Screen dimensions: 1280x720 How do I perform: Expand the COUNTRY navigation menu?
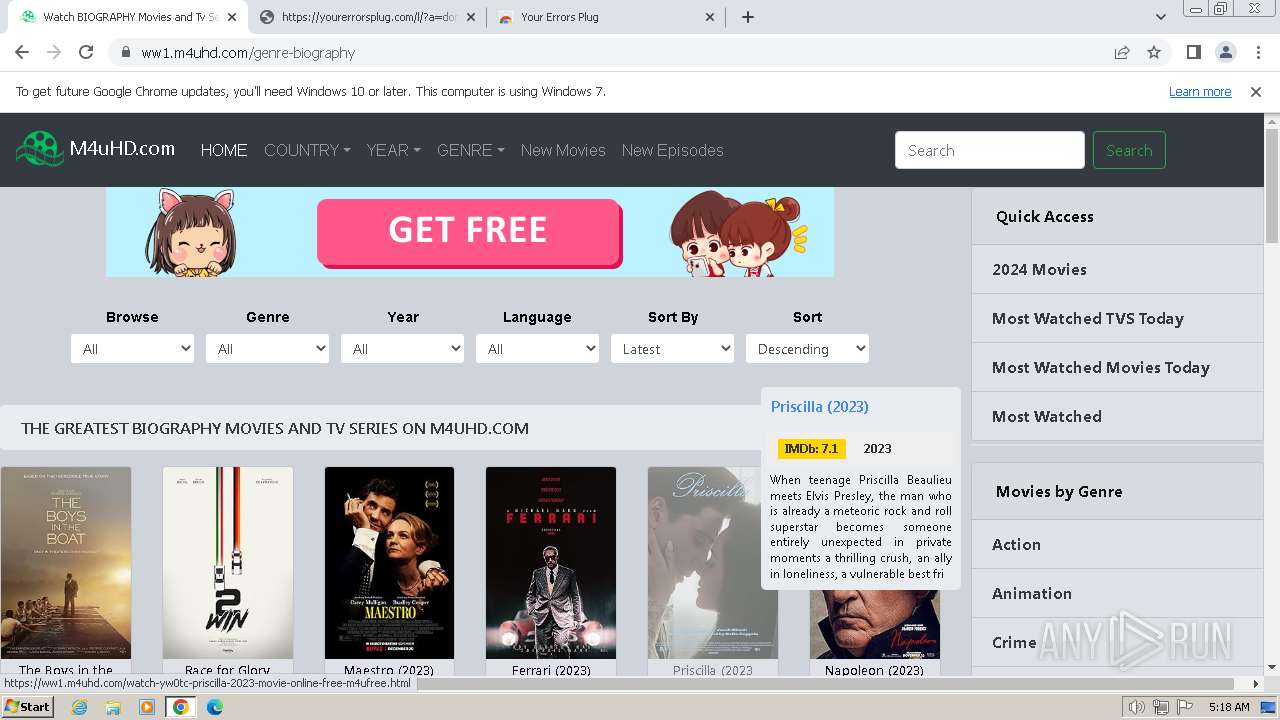point(307,150)
